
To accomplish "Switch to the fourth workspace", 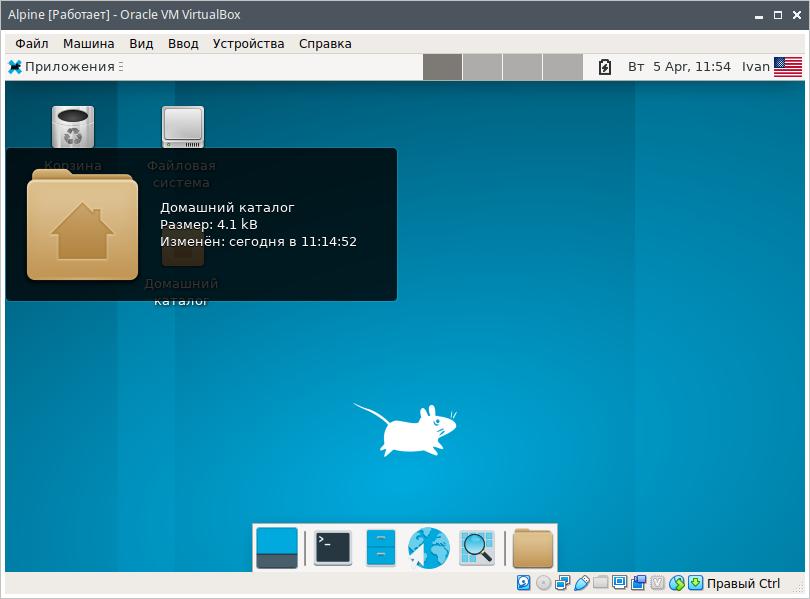I will [563, 67].
